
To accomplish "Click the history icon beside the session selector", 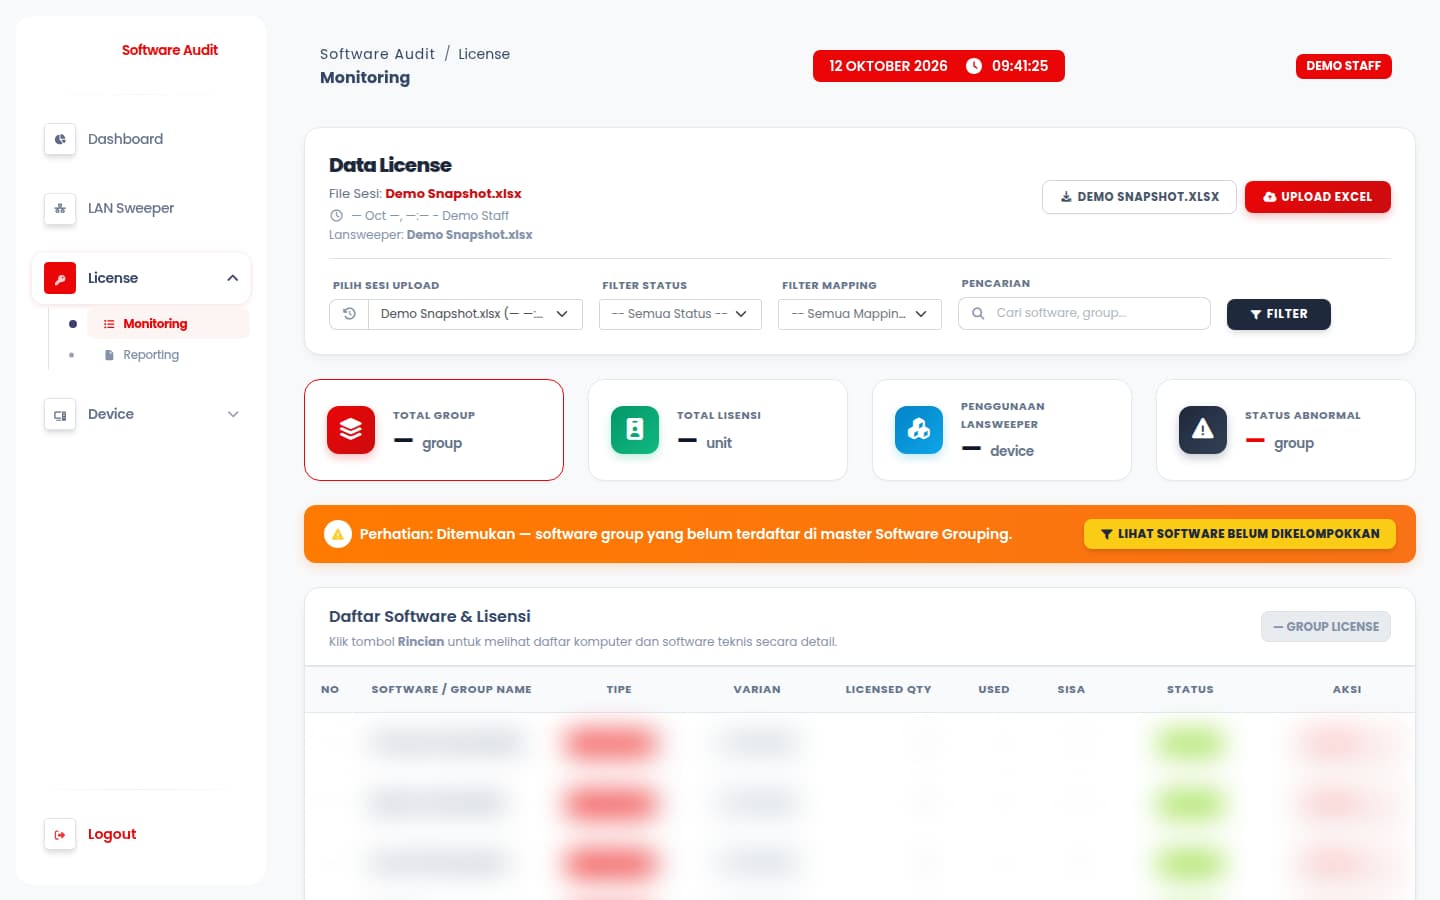I will coord(349,314).
